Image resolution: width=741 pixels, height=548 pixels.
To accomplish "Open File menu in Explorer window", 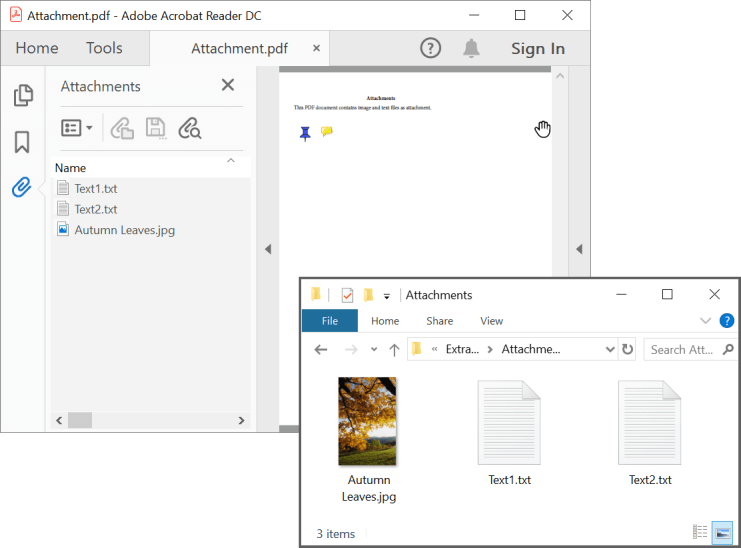I will 330,321.
